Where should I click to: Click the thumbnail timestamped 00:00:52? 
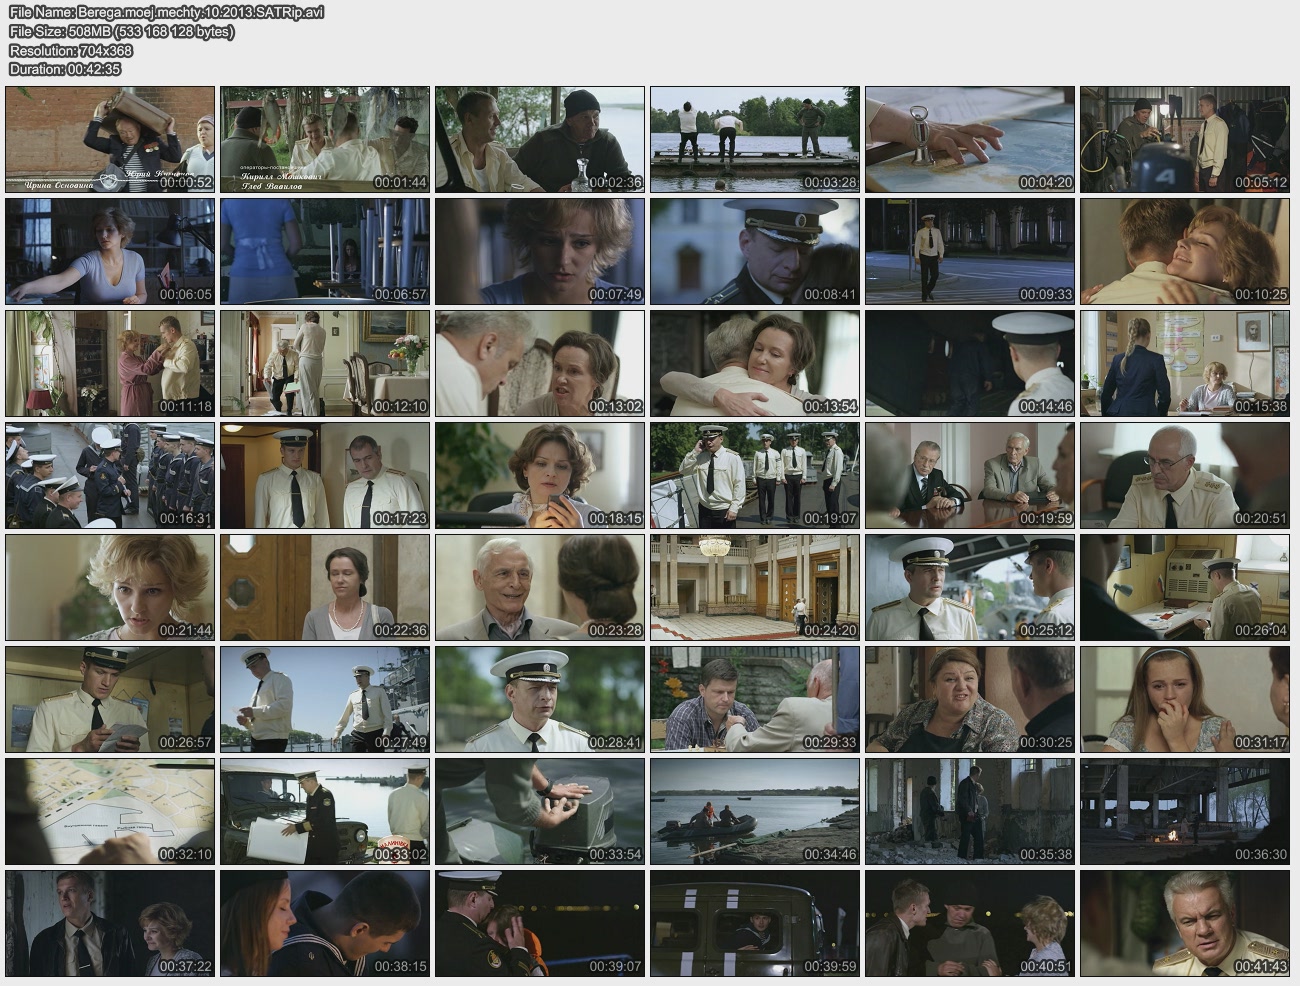(110, 139)
